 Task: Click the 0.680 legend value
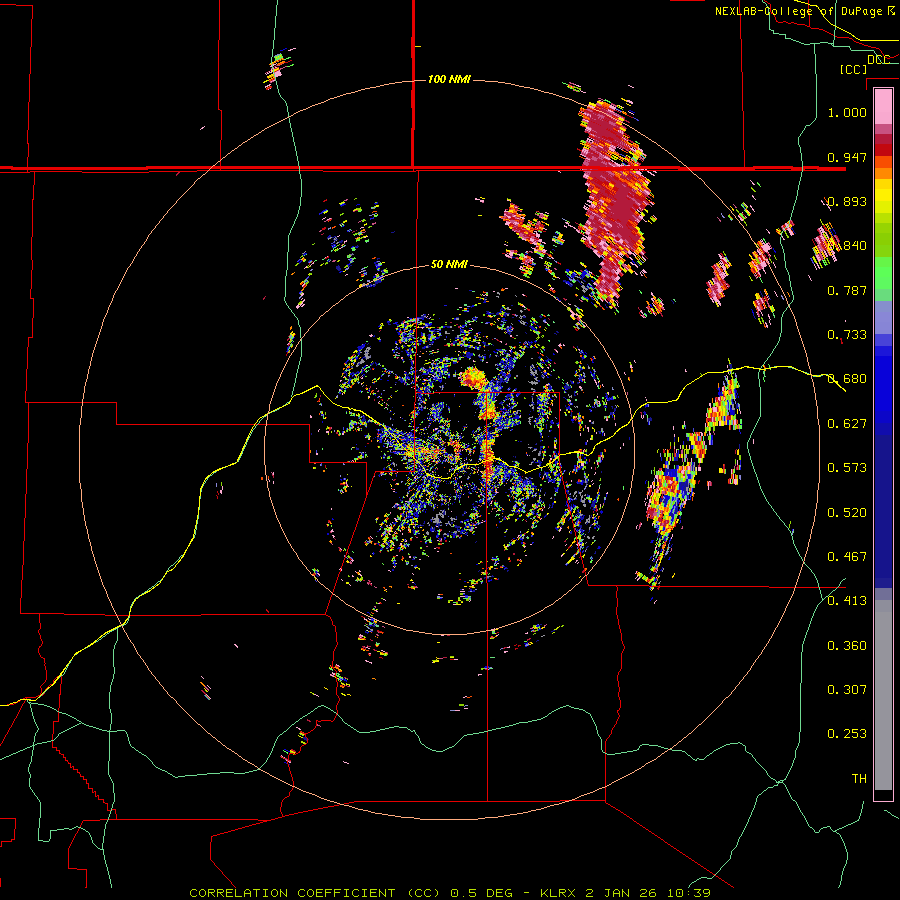click(x=847, y=379)
